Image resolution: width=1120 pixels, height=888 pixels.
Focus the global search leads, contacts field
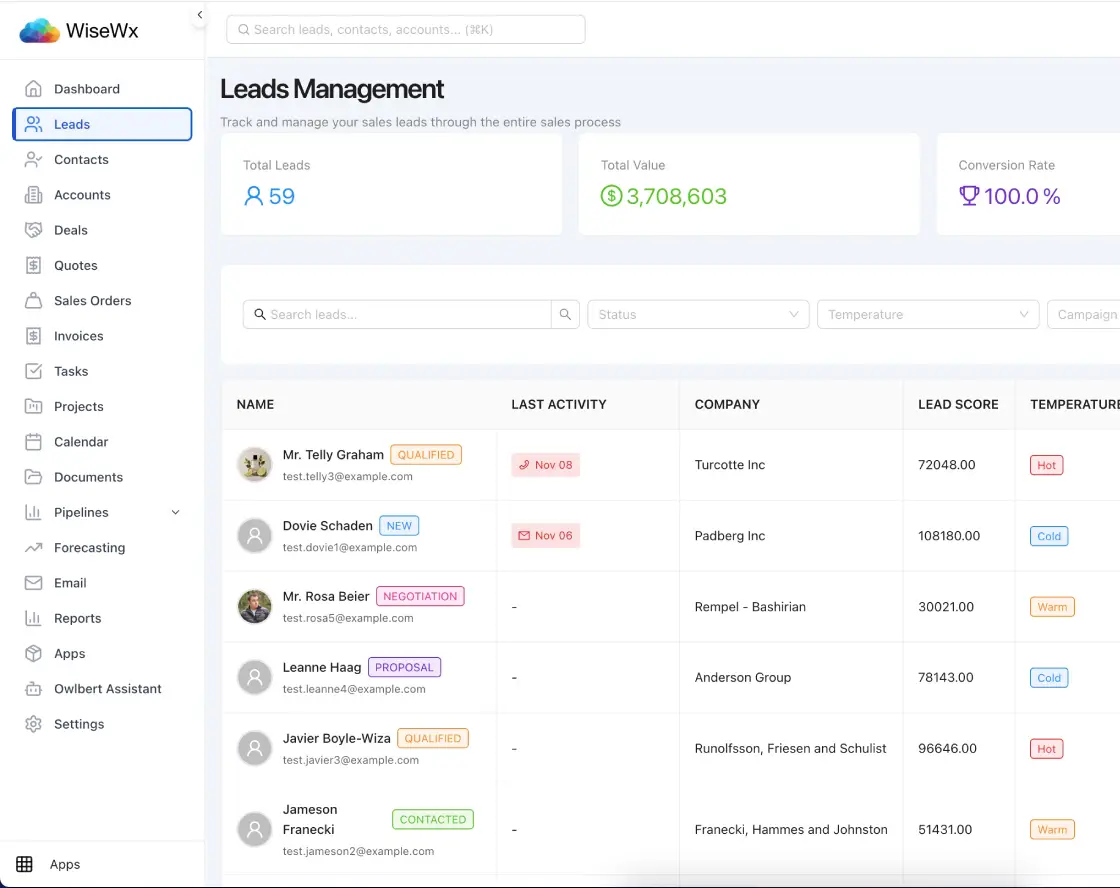coord(405,30)
